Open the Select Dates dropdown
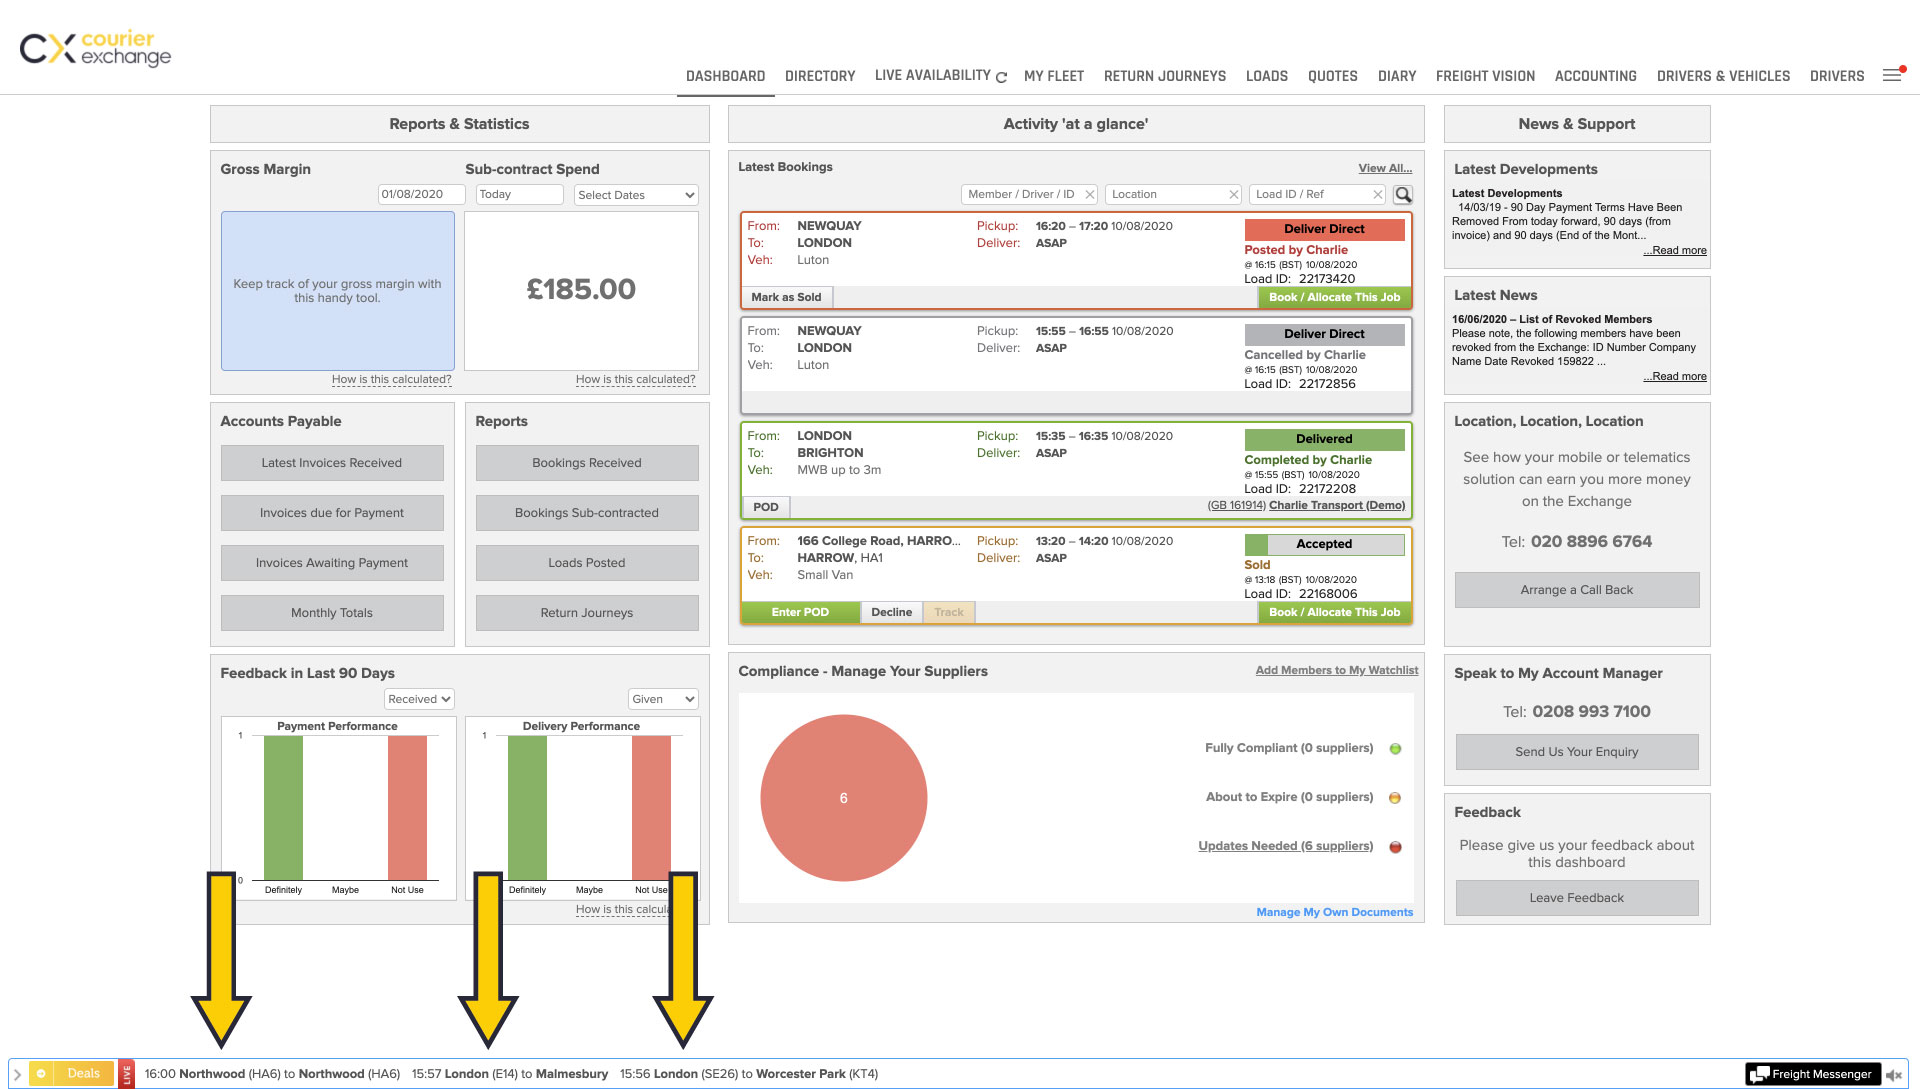This screenshot has width=1920, height=1089. pos(635,195)
